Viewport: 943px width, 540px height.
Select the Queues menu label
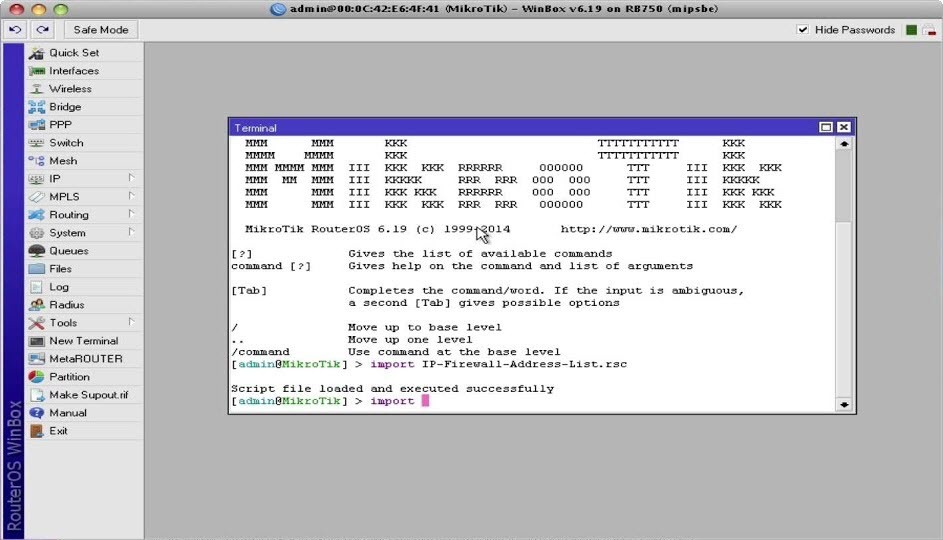coord(69,251)
